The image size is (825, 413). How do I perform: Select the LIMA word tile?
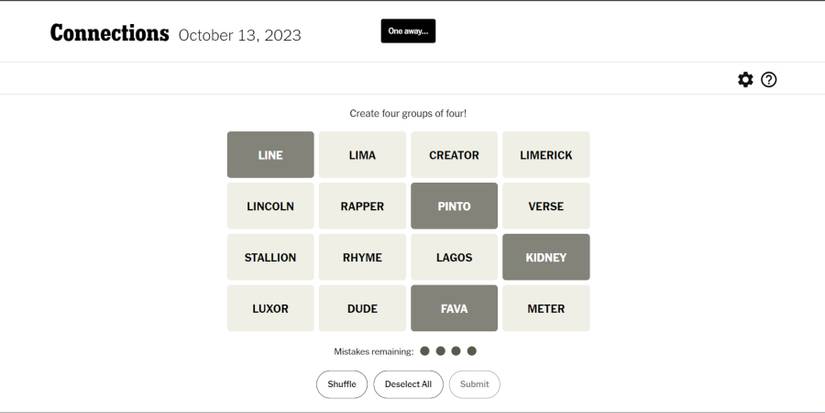[x=362, y=155]
